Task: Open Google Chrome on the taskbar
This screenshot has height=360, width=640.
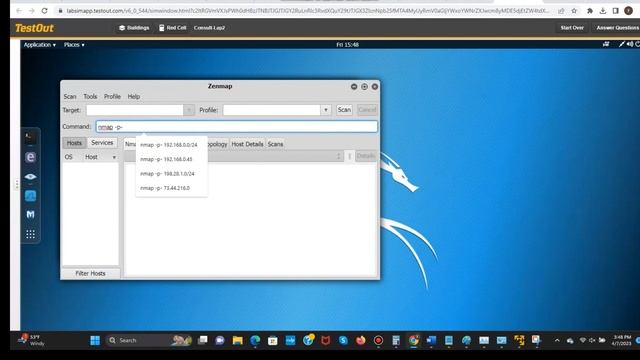Action: click(413, 340)
